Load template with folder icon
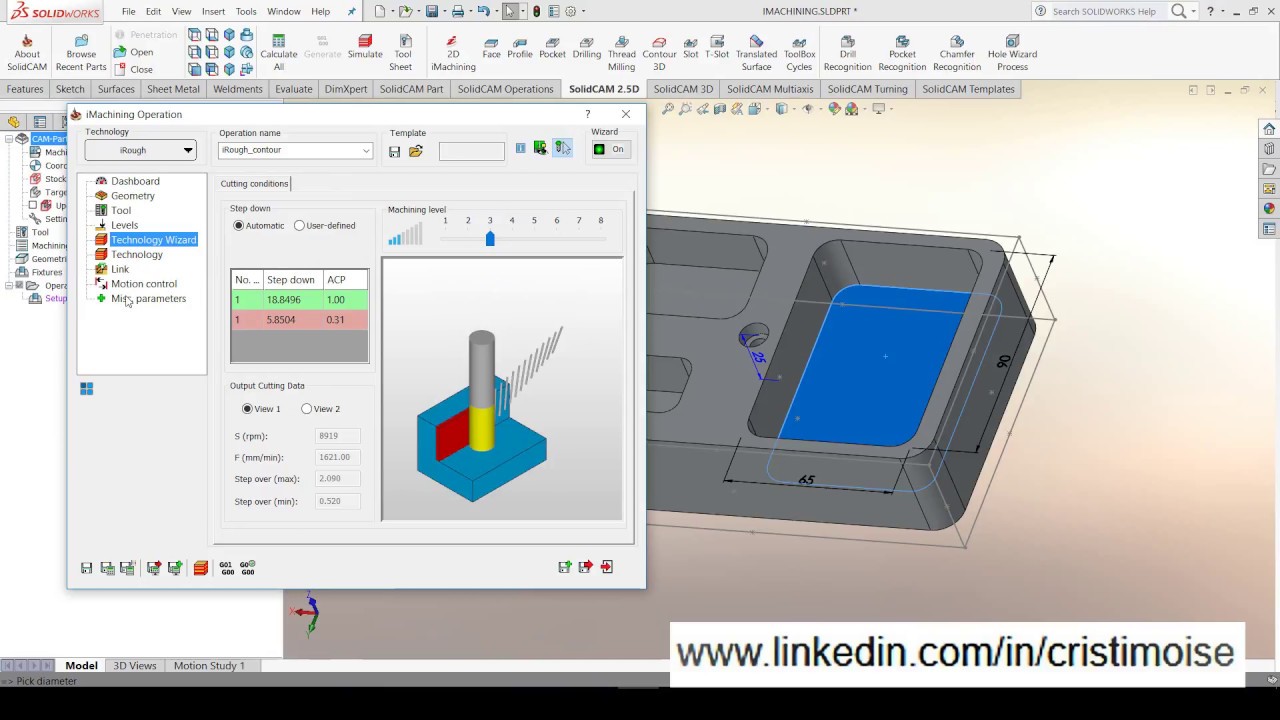Screen dimensions: 1280x720 pos(416,151)
